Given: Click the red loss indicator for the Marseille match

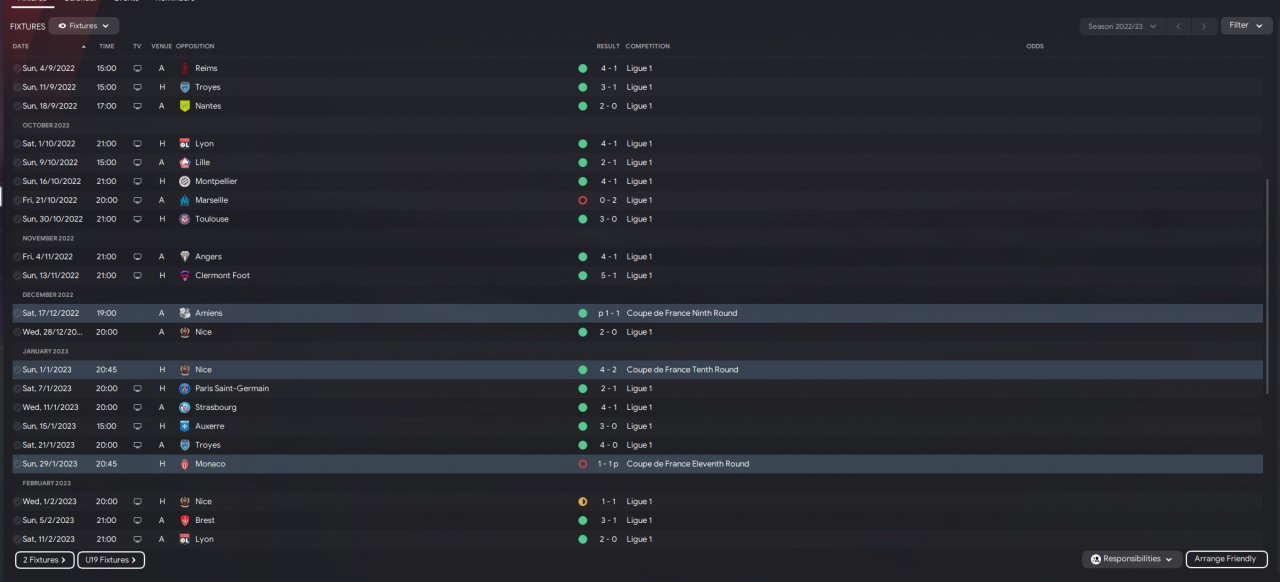Looking at the screenshot, I should coord(582,200).
